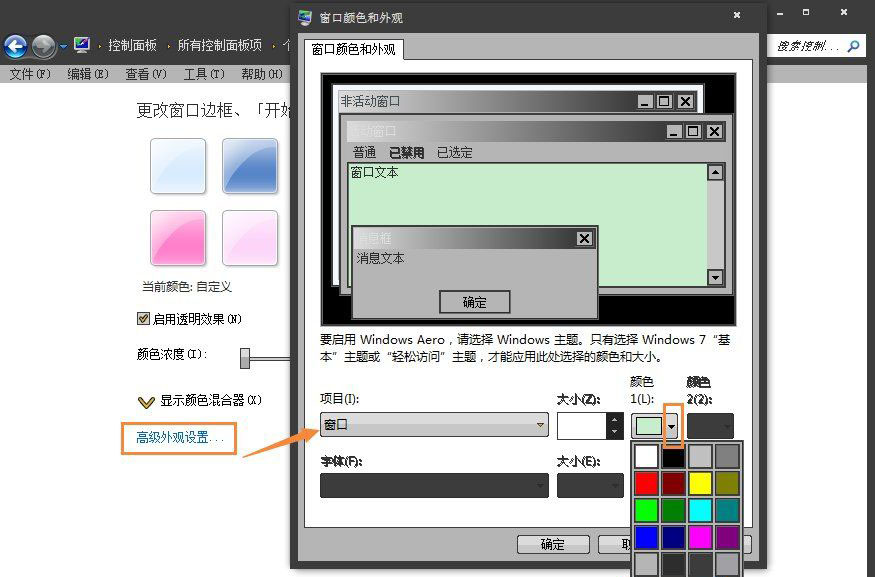The image size is (875, 577).
Task: Open the recent pages dropdown beside Forward
Action: [x=63, y=47]
